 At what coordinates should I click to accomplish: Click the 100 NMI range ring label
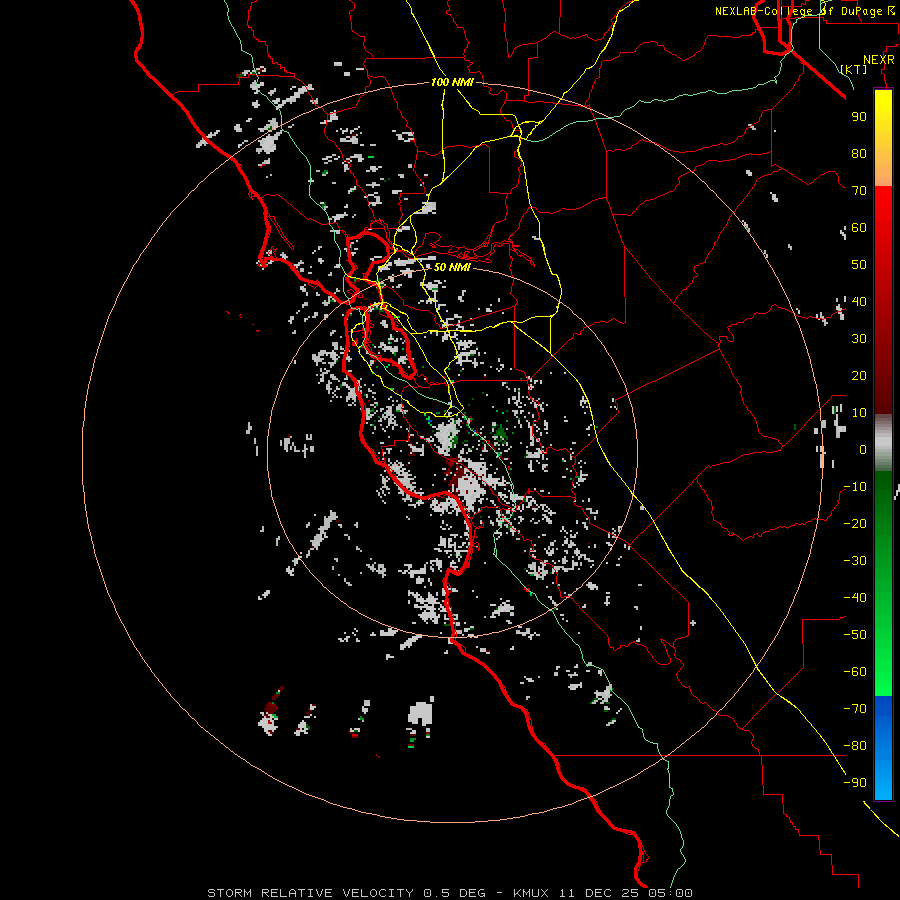(452, 83)
